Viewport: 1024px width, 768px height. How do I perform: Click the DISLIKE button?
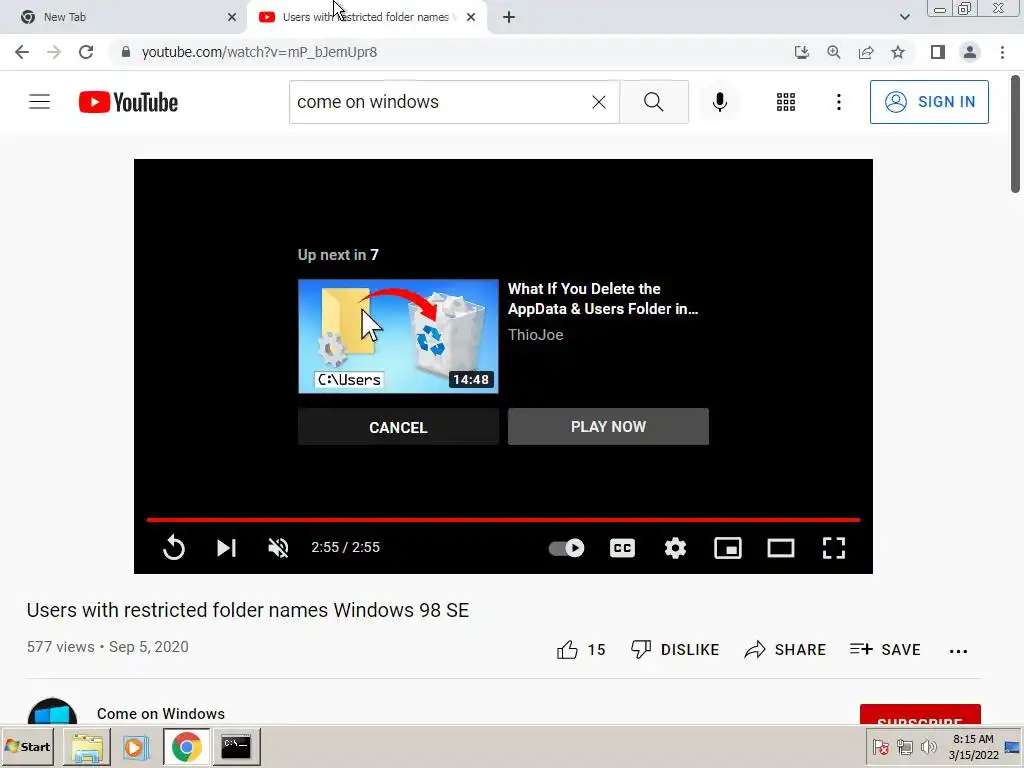[x=675, y=649]
